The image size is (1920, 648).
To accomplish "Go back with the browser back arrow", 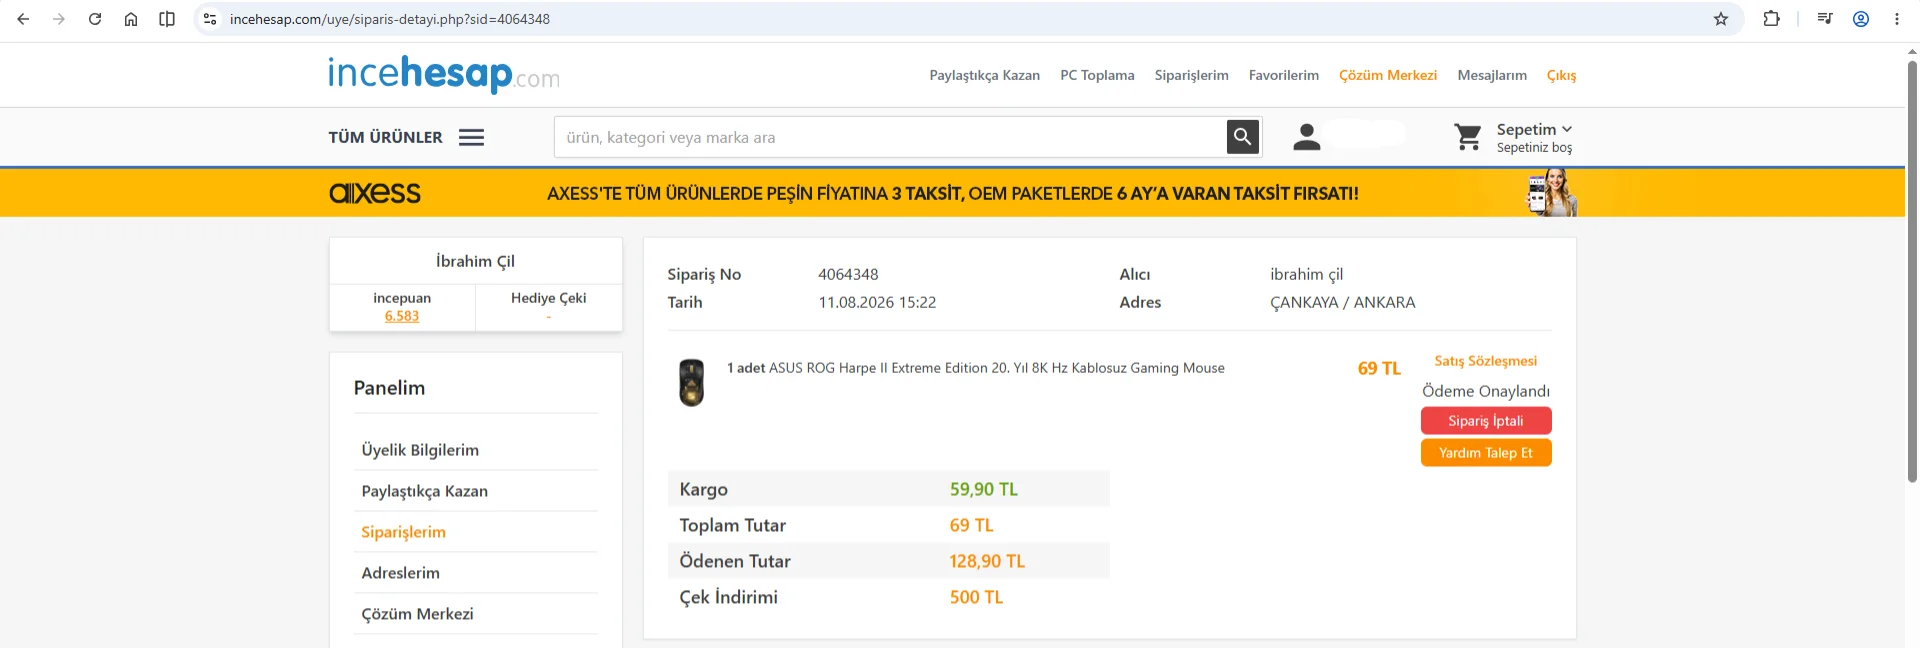I will 23,19.
